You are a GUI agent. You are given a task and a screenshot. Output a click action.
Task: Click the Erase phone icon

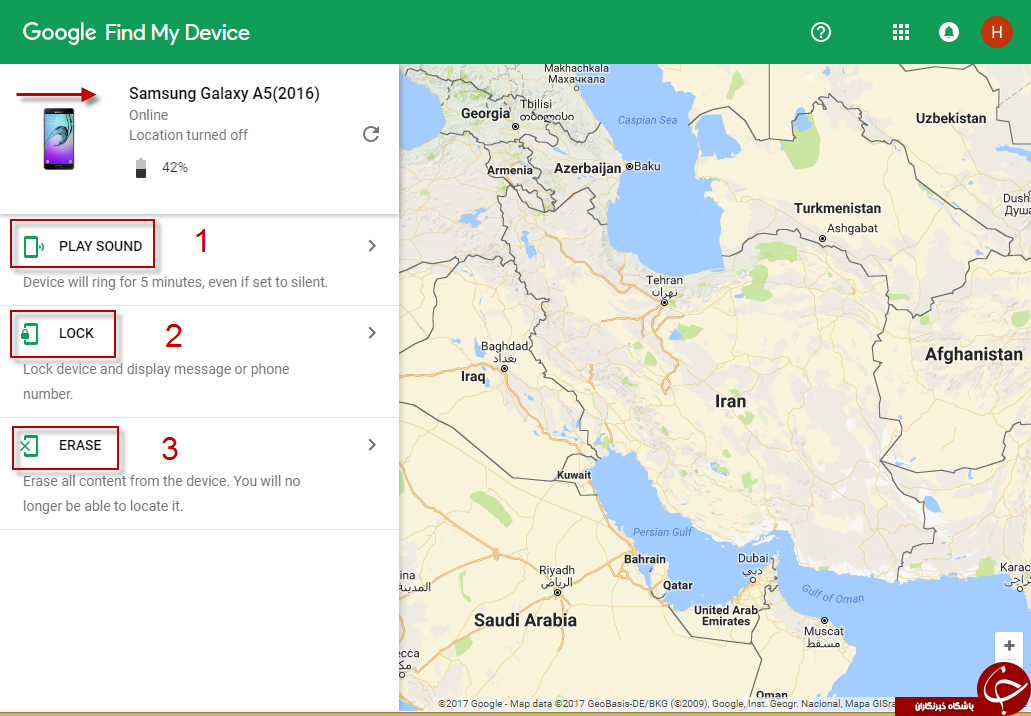click(29, 446)
